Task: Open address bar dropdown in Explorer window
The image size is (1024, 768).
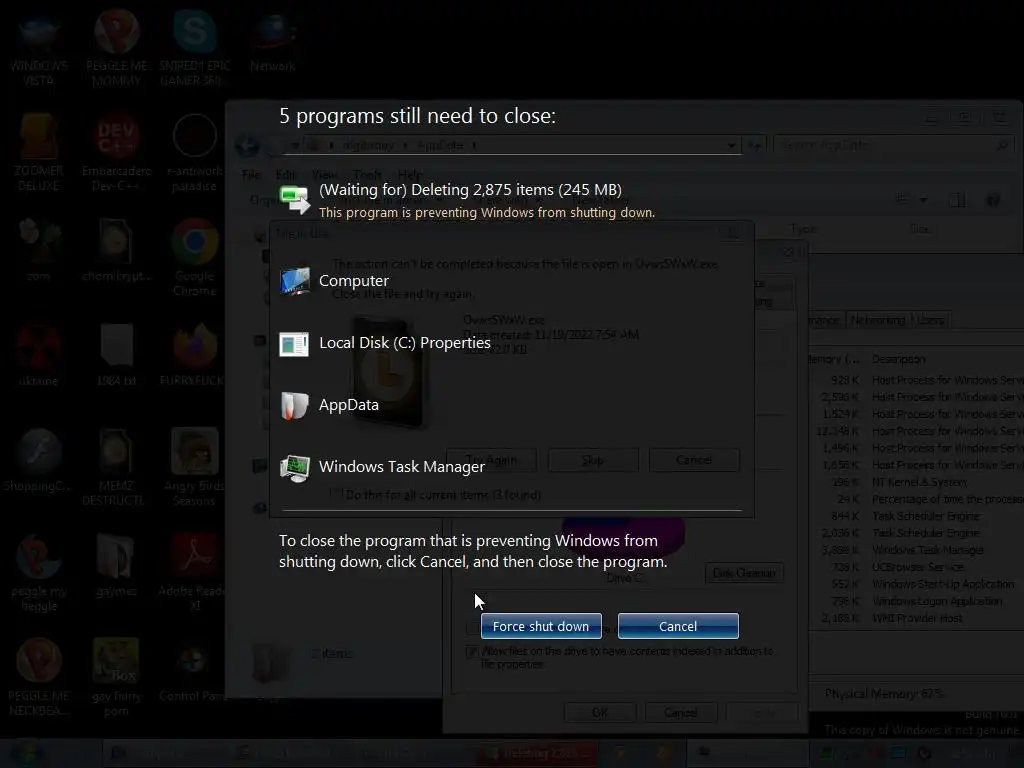Action: click(731, 145)
